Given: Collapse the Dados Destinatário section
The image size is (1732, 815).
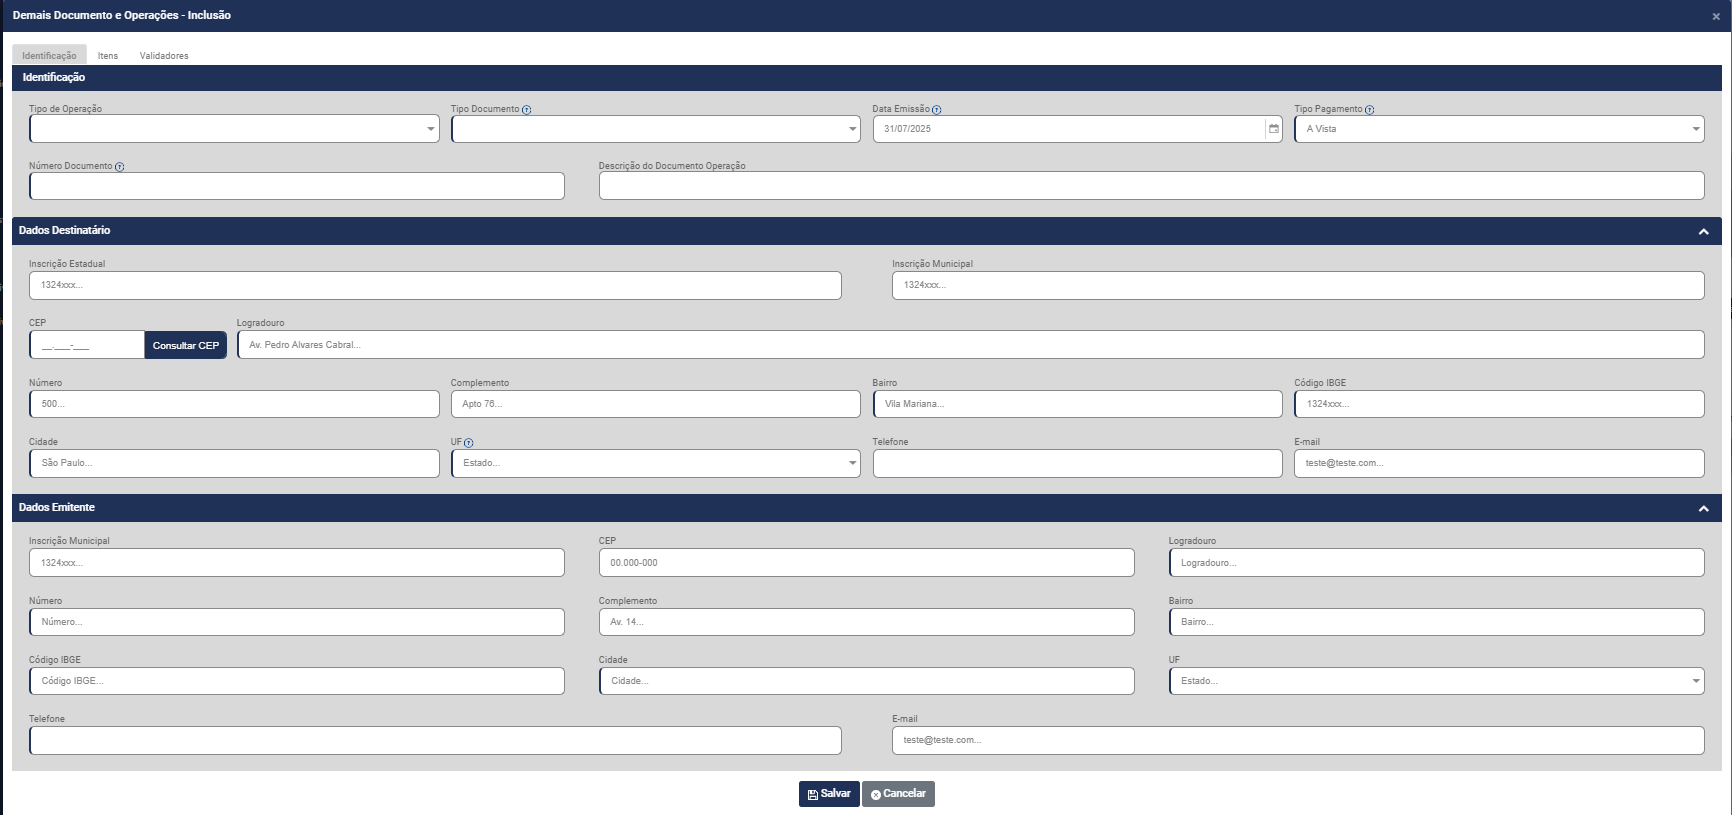Looking at the screenshot, I should click(x=1704, y=232).
